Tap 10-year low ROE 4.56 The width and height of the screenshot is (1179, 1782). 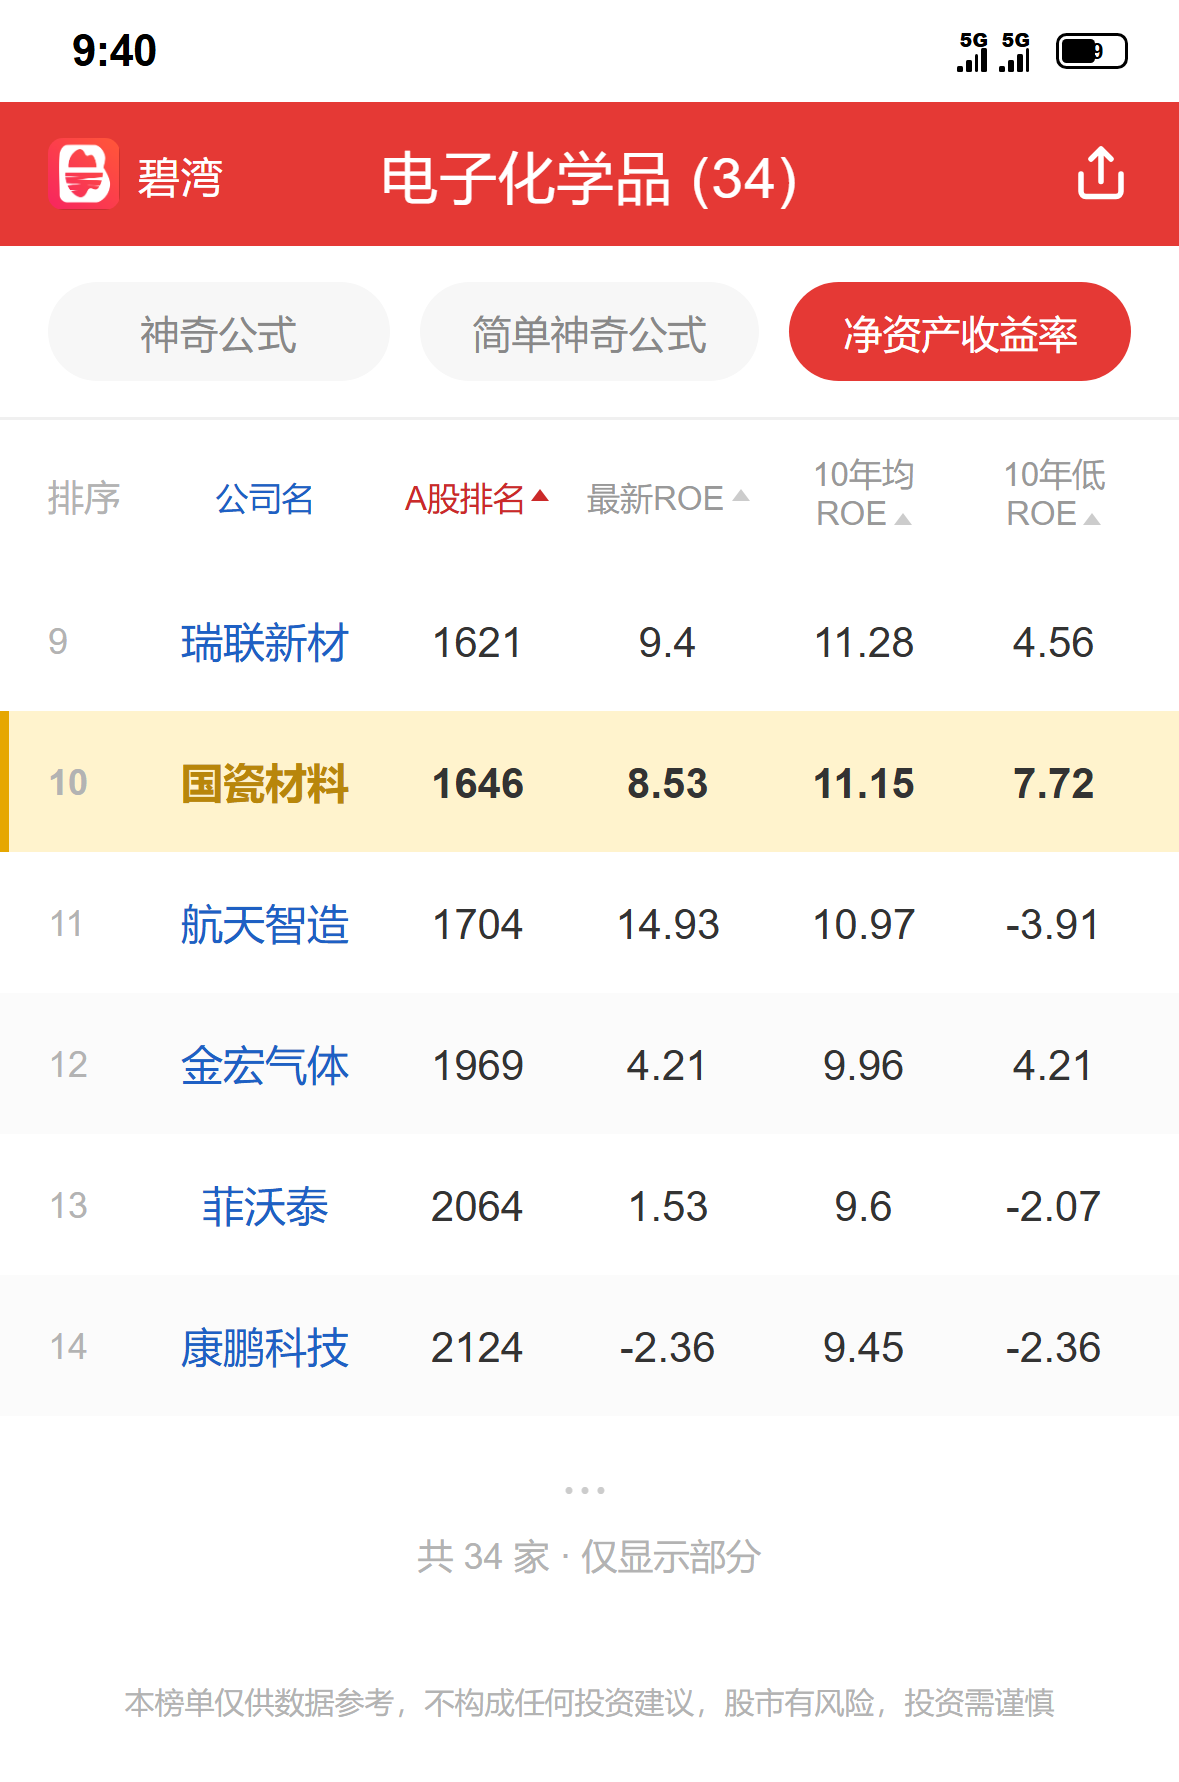1054,643
